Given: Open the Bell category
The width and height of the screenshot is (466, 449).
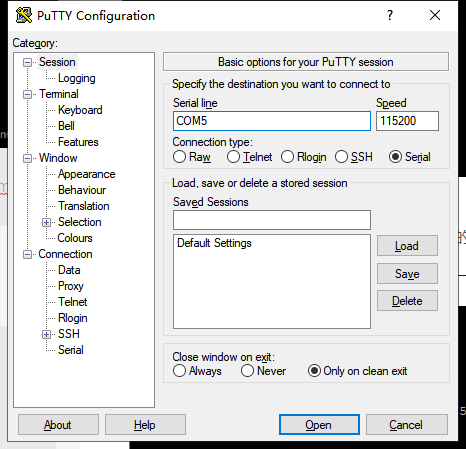Looking at the screenshot, I should [x=66, y=126].
